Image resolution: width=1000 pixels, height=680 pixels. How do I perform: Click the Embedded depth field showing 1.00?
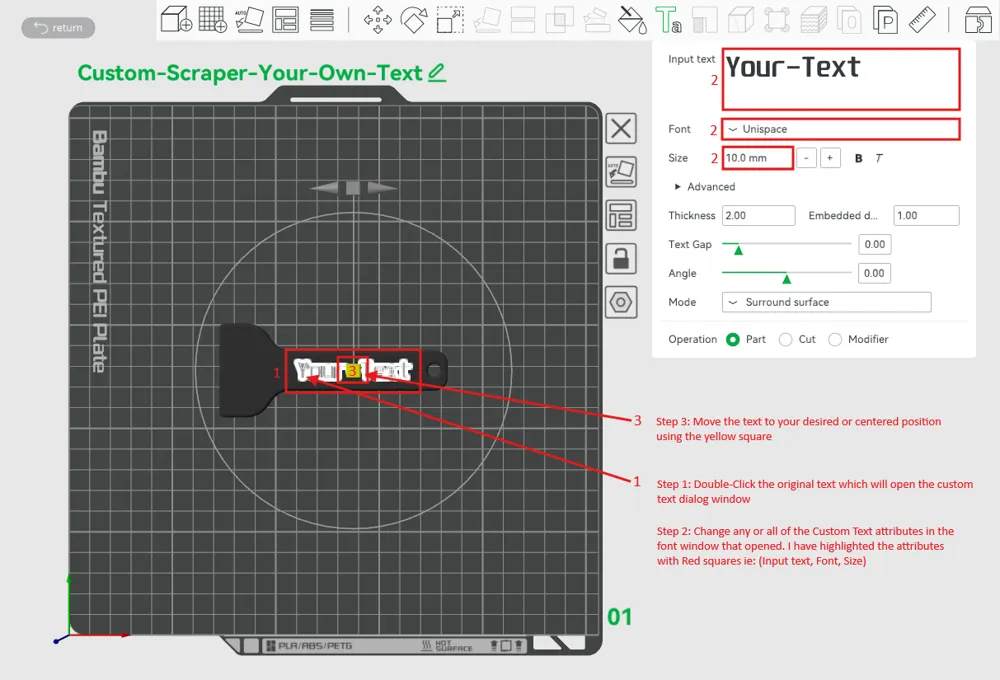pyautogui.click(x=926, y=216)
